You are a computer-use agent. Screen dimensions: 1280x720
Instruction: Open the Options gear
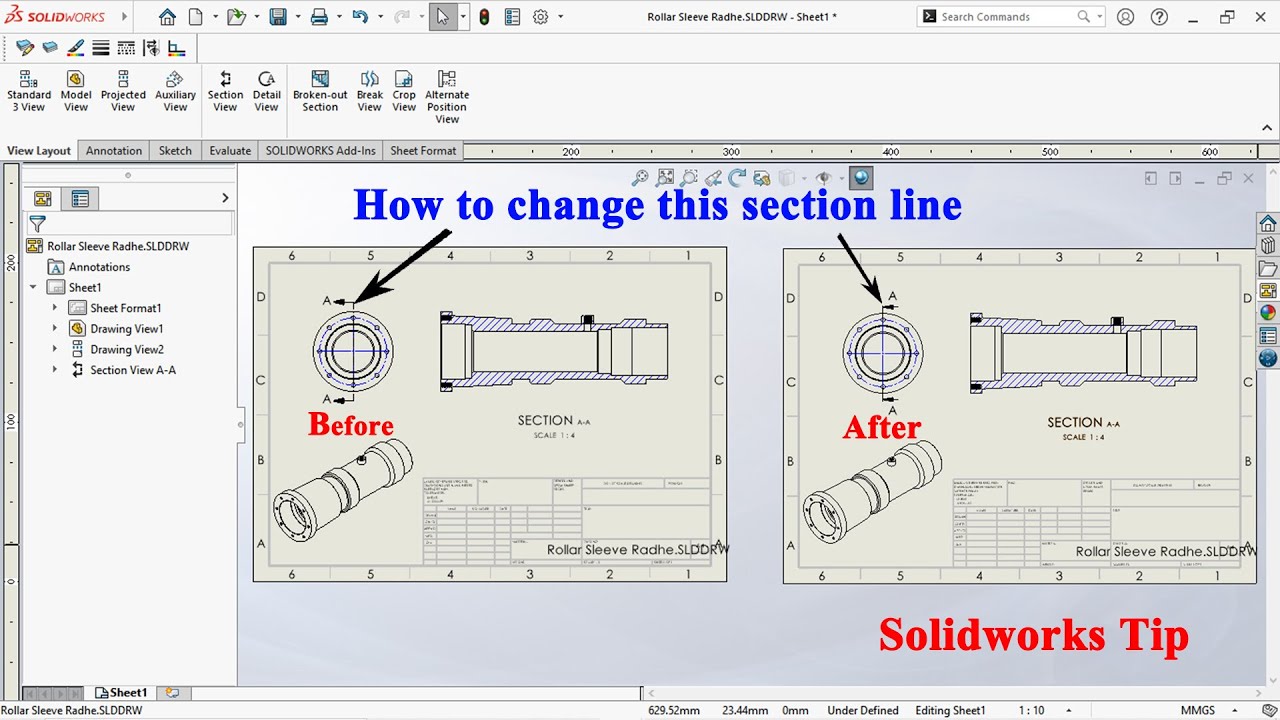pyautogui.click(x=541, y=17)
